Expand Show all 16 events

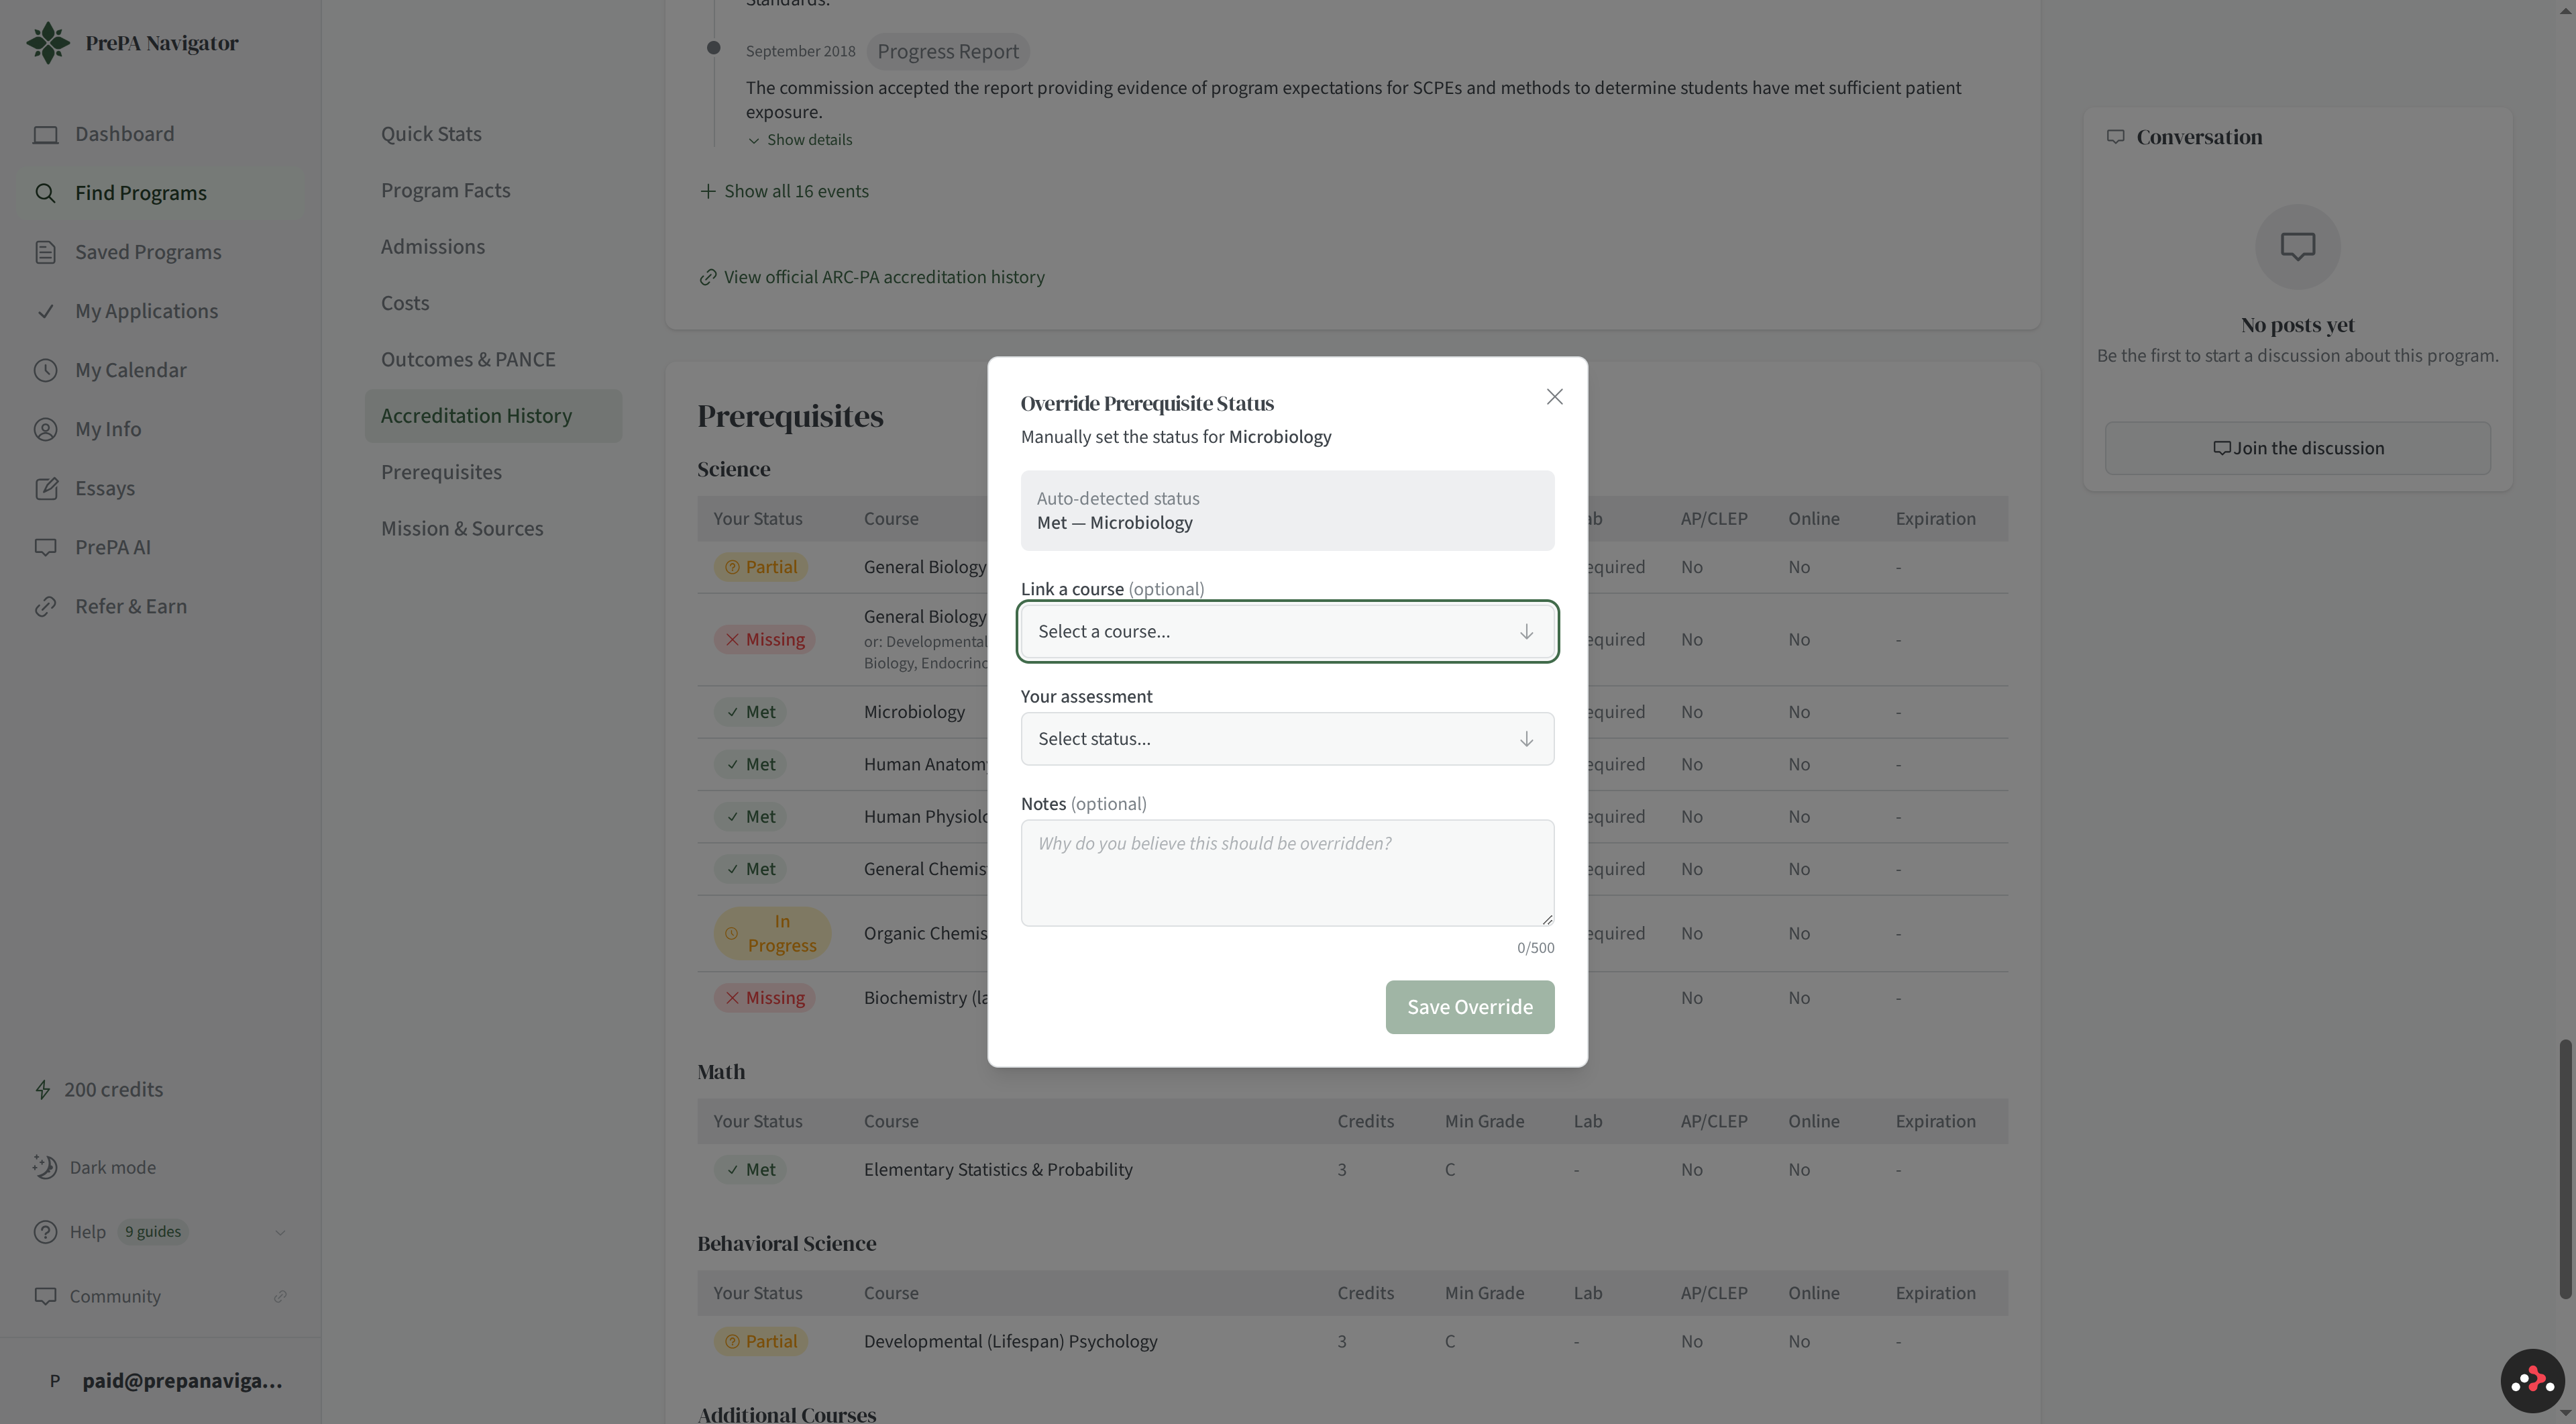784,191
